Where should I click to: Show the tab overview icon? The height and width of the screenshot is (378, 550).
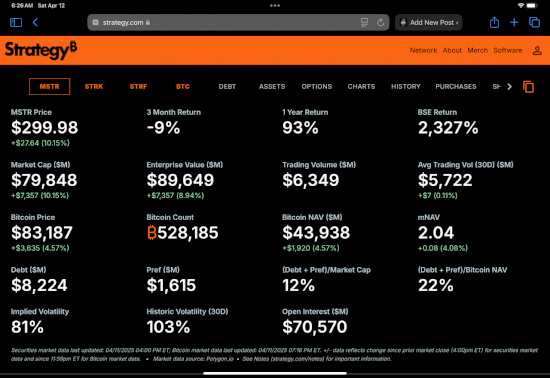tap(534, 22)
